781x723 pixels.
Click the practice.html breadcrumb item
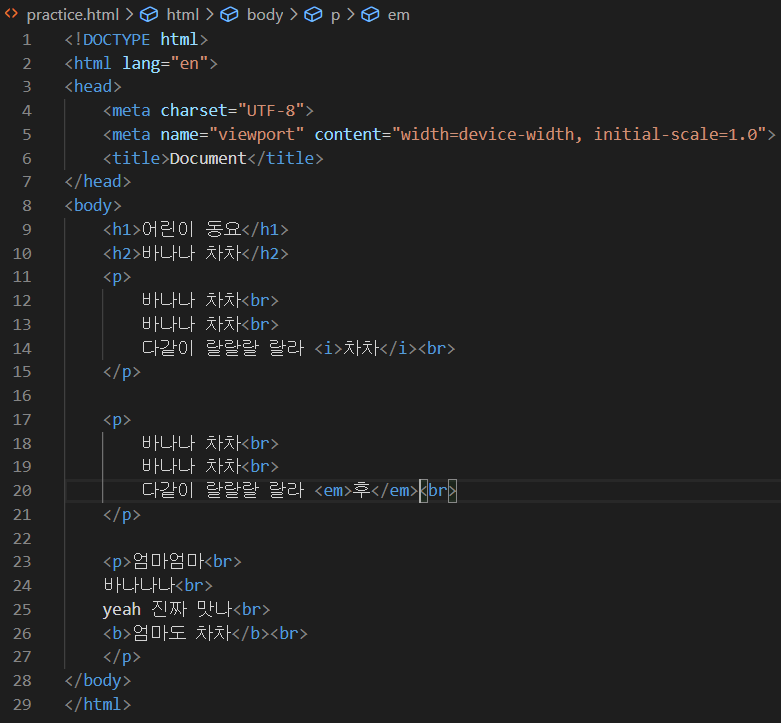tap(73, 15)
